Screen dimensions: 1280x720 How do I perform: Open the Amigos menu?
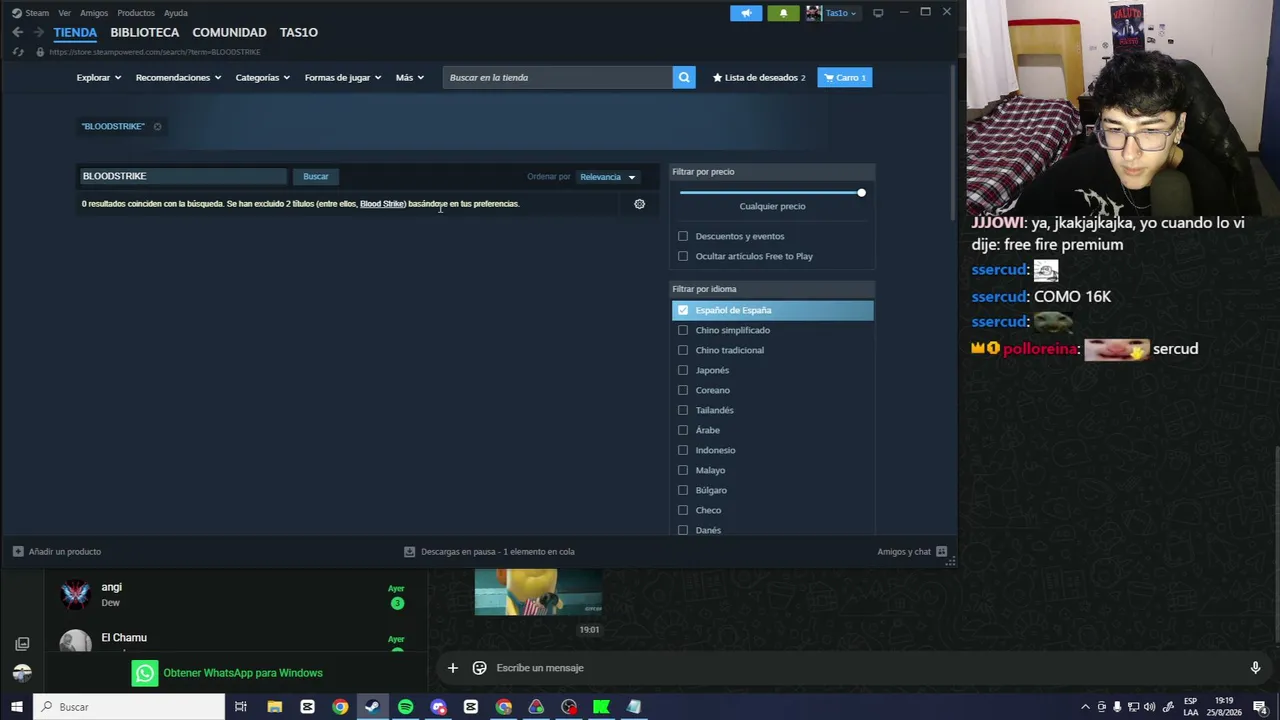click(94, 13)
